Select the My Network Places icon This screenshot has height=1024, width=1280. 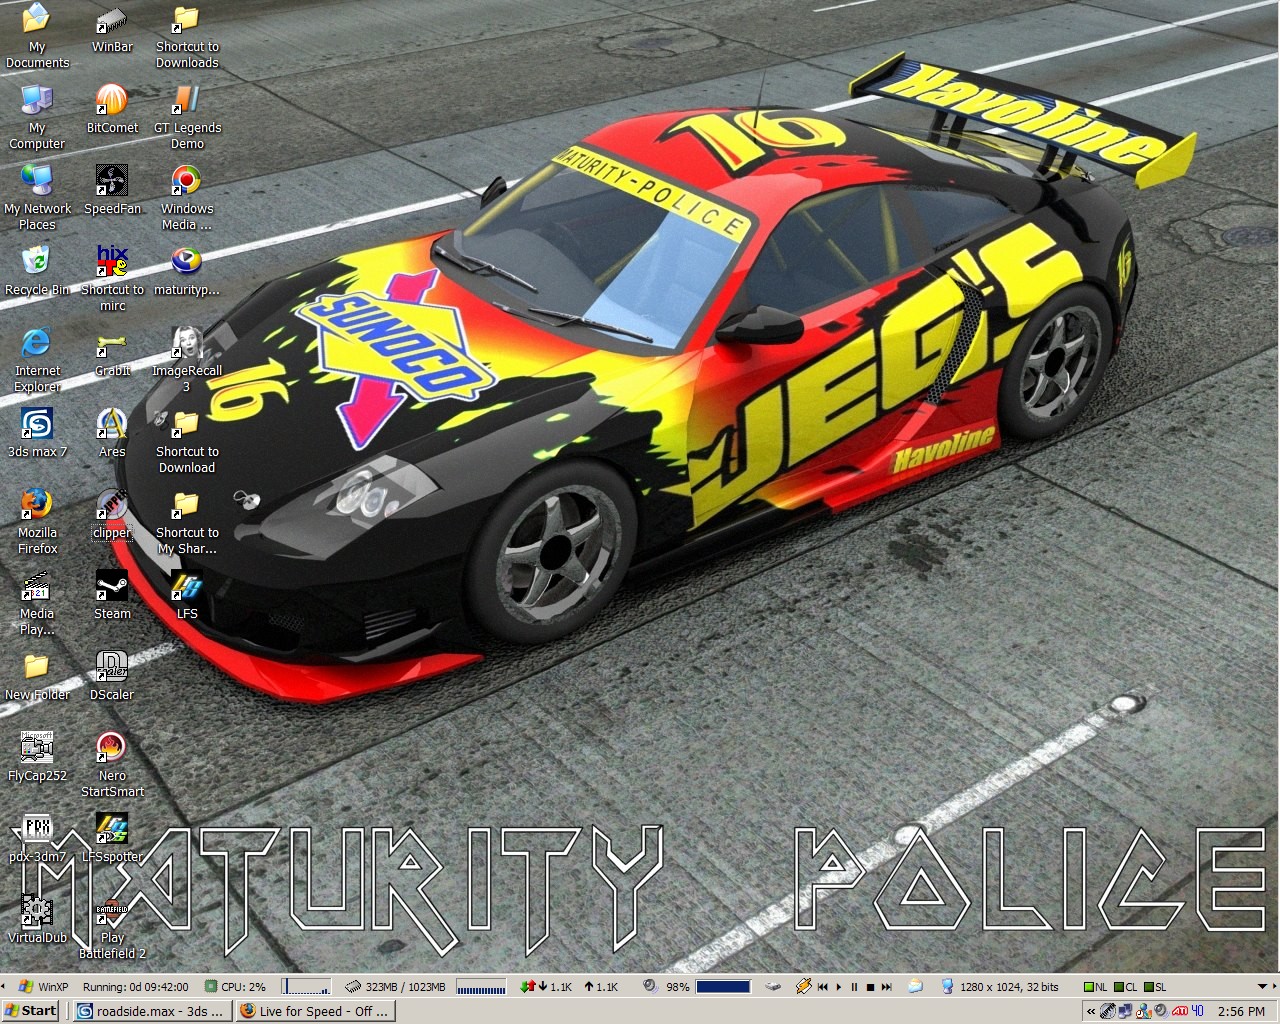point(37,198)
